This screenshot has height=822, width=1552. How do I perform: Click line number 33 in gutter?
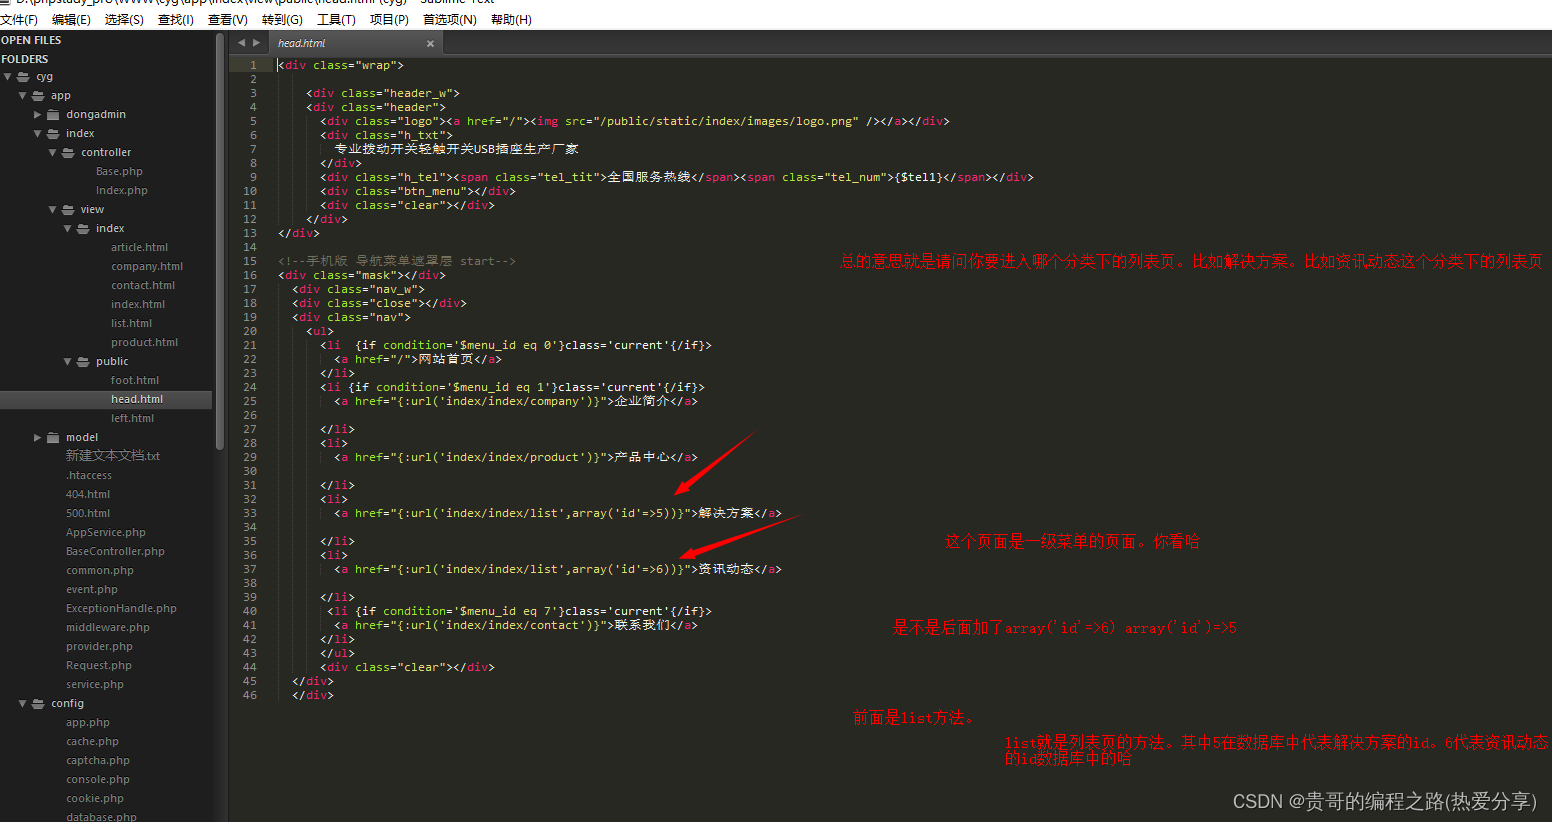tap(250, 513)
